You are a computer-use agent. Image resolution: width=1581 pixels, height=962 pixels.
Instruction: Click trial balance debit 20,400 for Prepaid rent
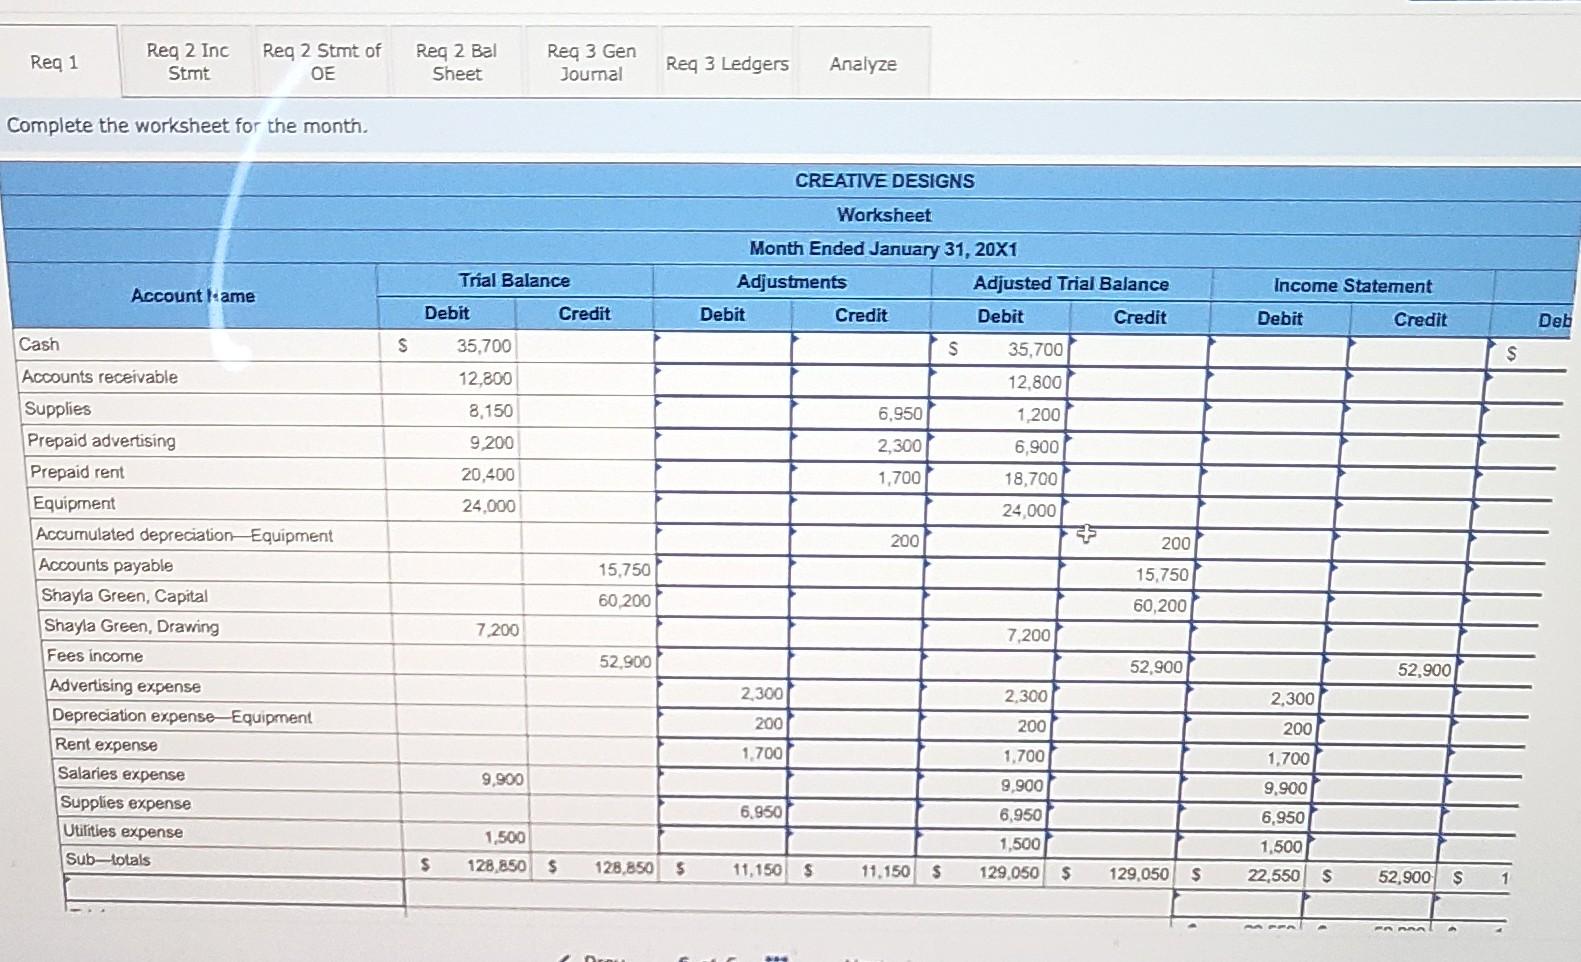[488, 474]
